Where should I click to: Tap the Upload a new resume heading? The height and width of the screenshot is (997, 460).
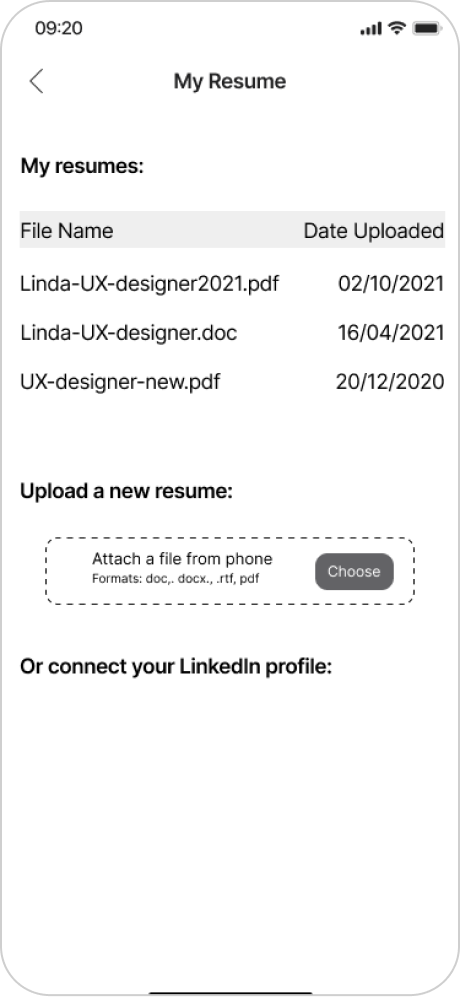click(x=127, y=492)
